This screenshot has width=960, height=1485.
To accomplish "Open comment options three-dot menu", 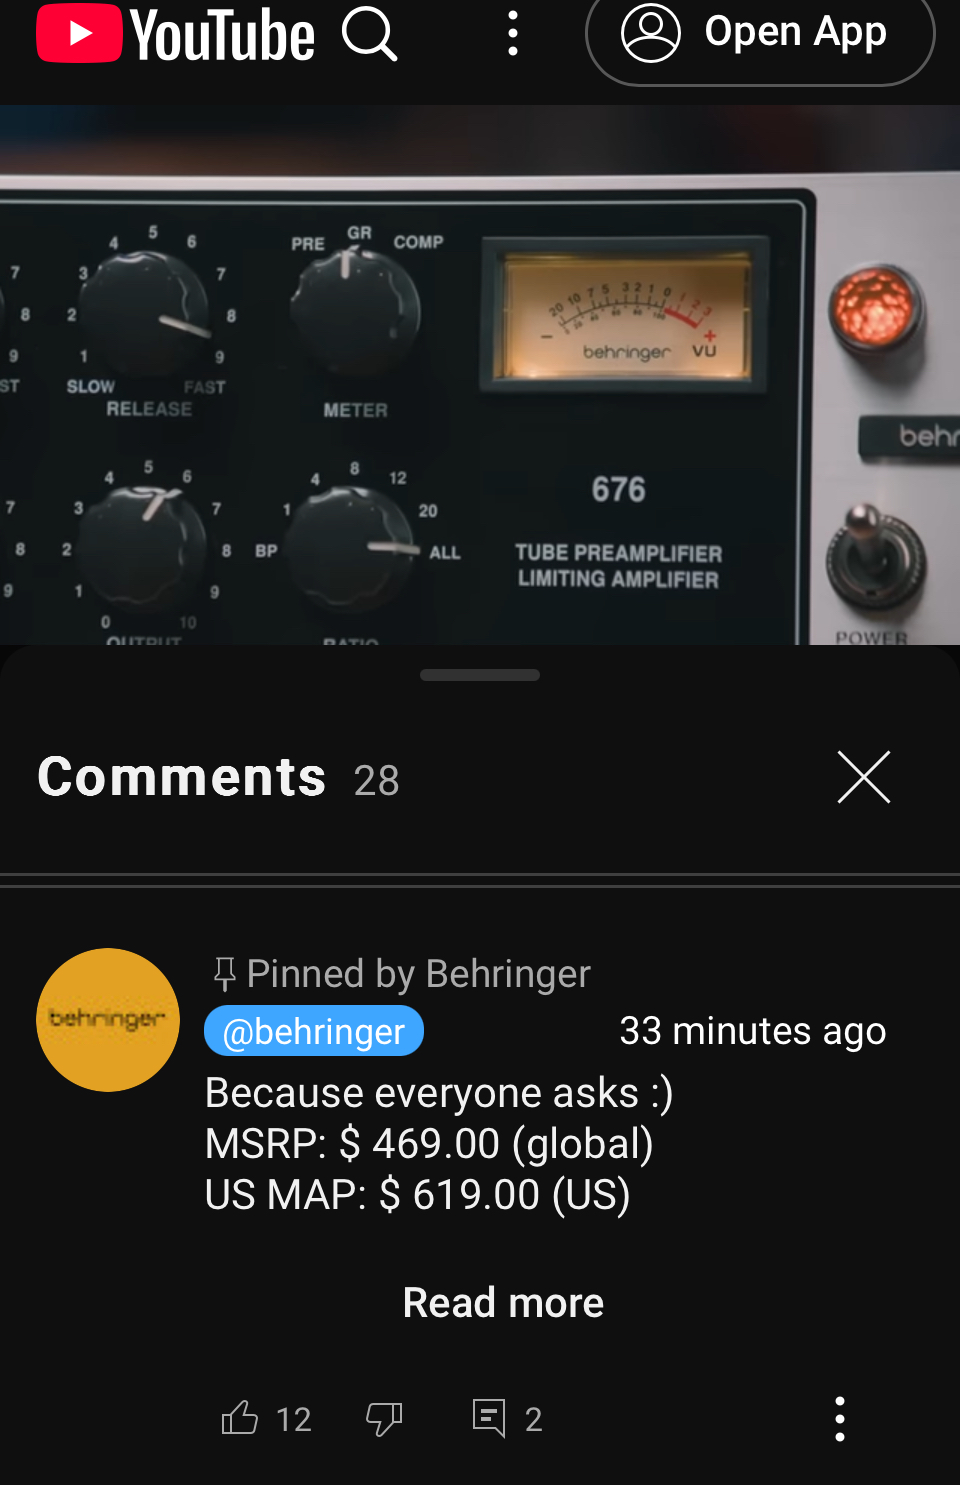I will click(840, 1418).
